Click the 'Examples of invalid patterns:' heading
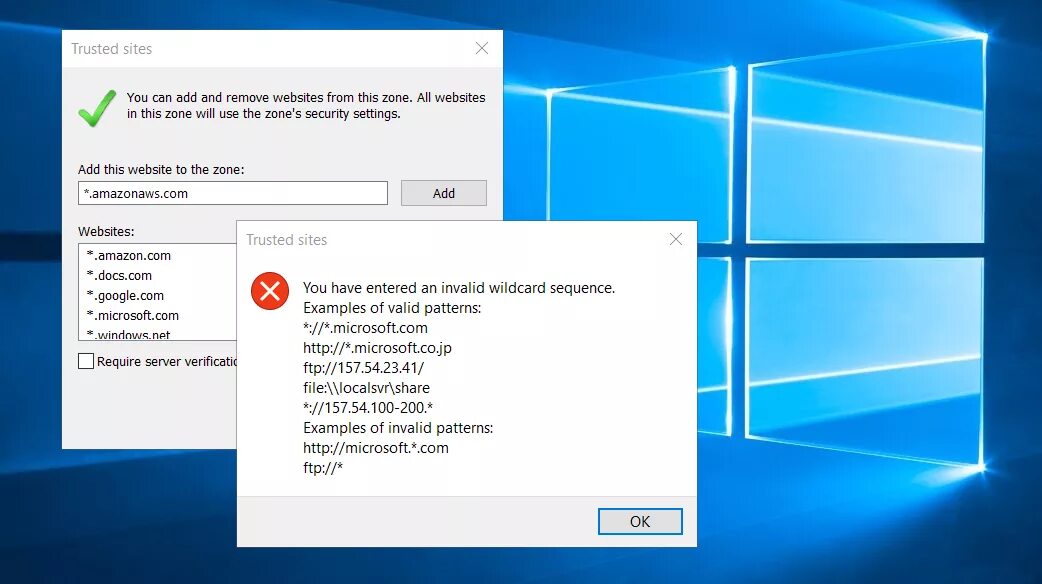This screenshot has width=1042, height=584. pos(398,428)
